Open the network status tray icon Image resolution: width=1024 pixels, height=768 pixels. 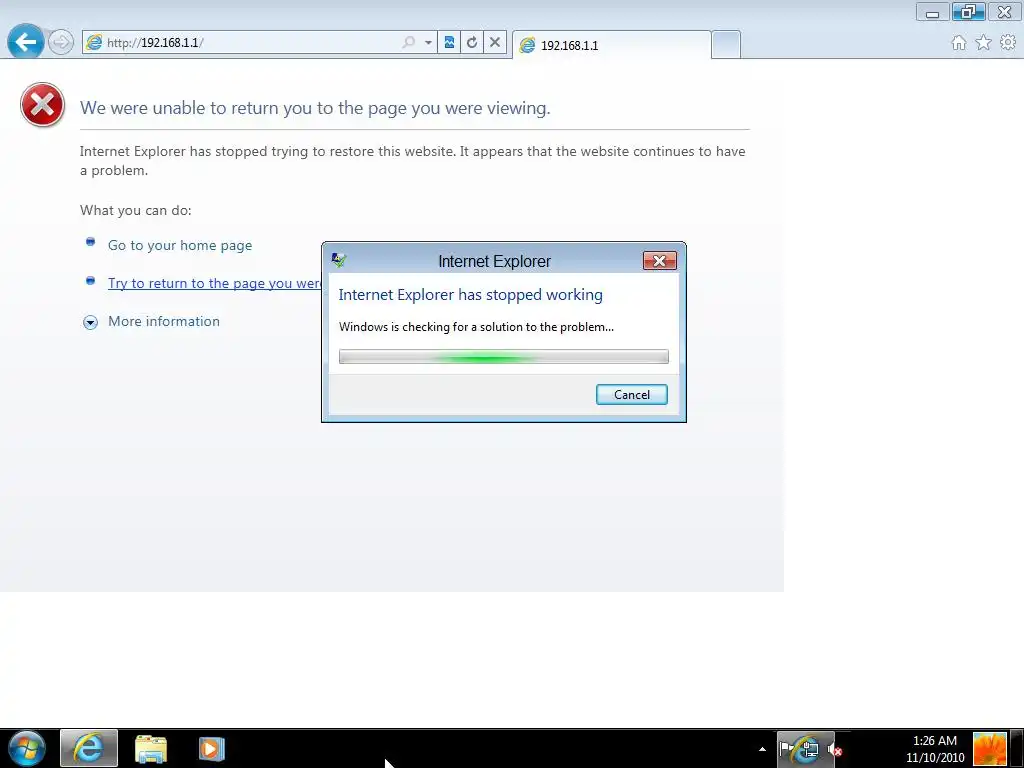point(808,749)
